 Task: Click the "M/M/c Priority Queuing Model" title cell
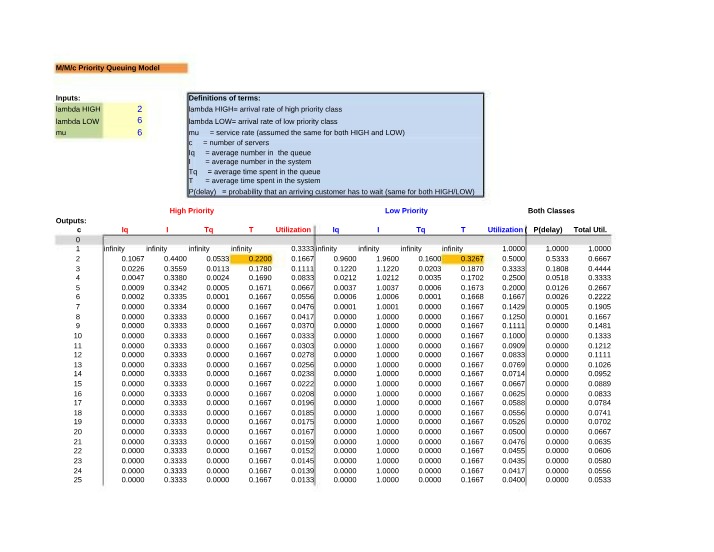[x=121, y=68]
